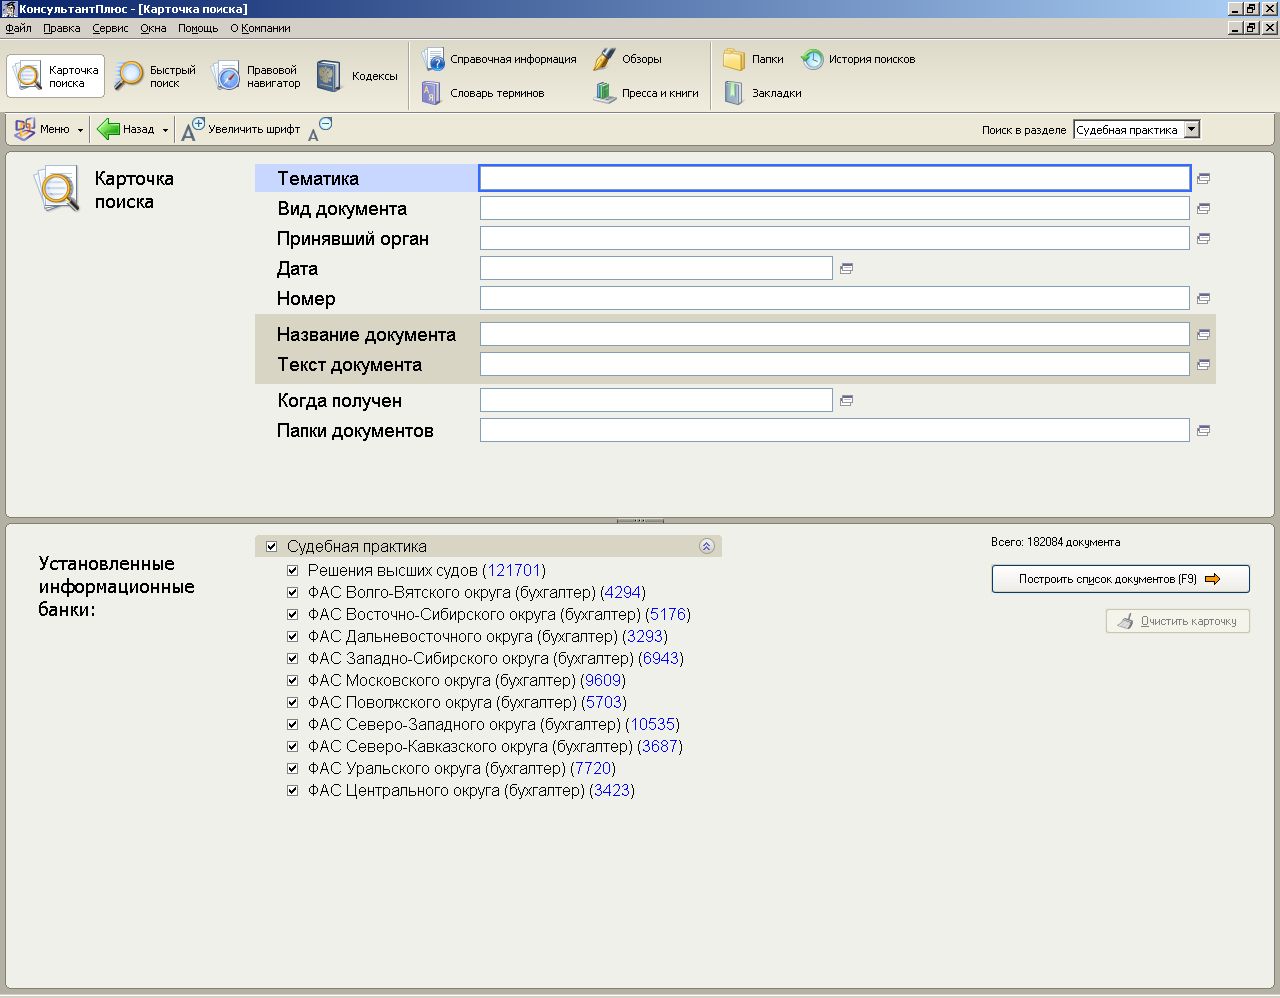
Task: Uncheck ФАС Северо-Западного округа checkbox
Action: pyautogui.click(x=292, y=725)
